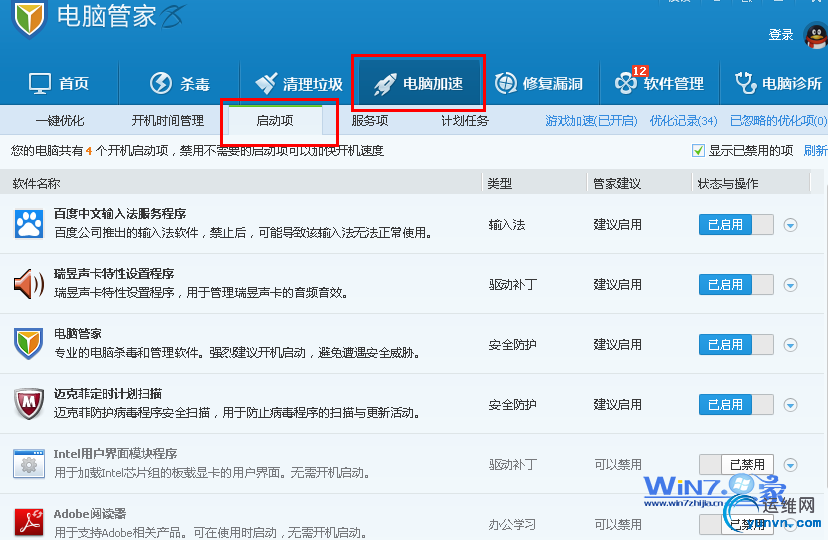
Task: Click the software update badge 12
Action: [x=639, y=71]
